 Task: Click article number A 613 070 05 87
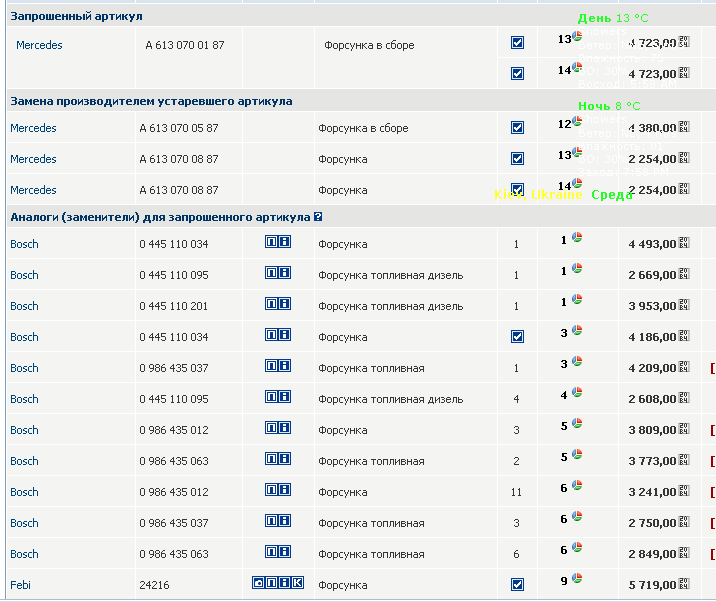[179, 128]
